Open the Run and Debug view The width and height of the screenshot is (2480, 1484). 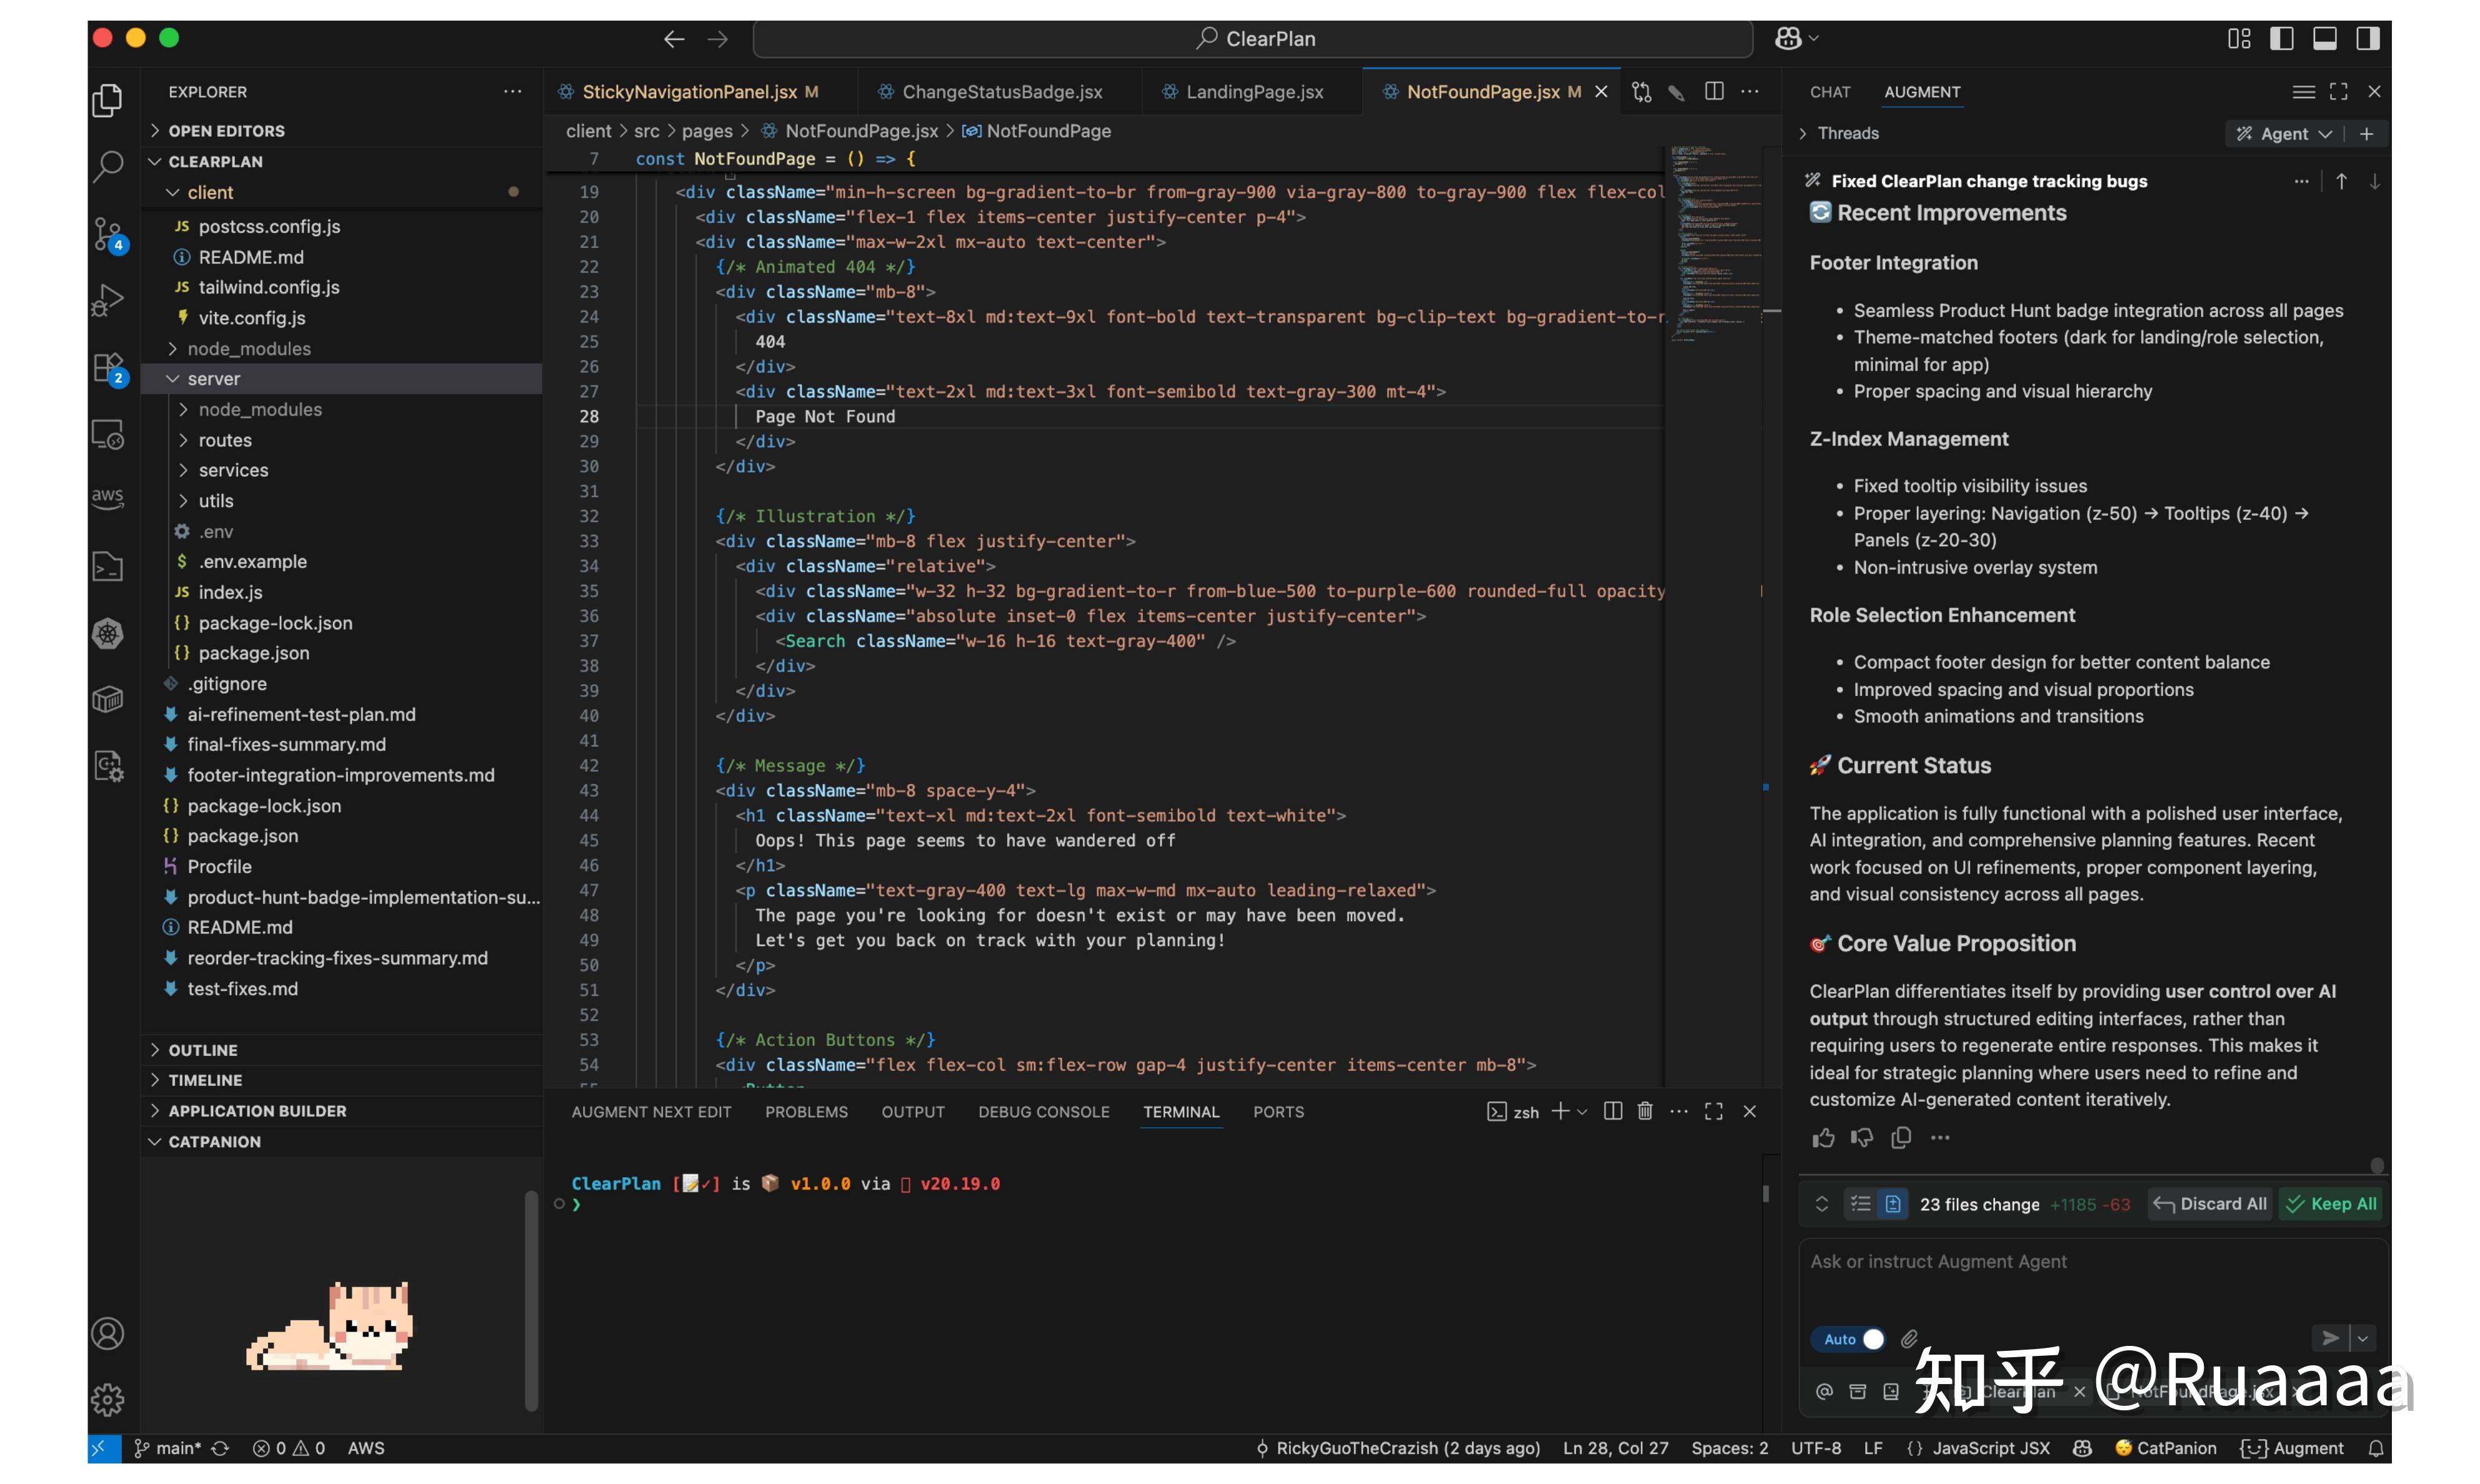tap(108, 300)
